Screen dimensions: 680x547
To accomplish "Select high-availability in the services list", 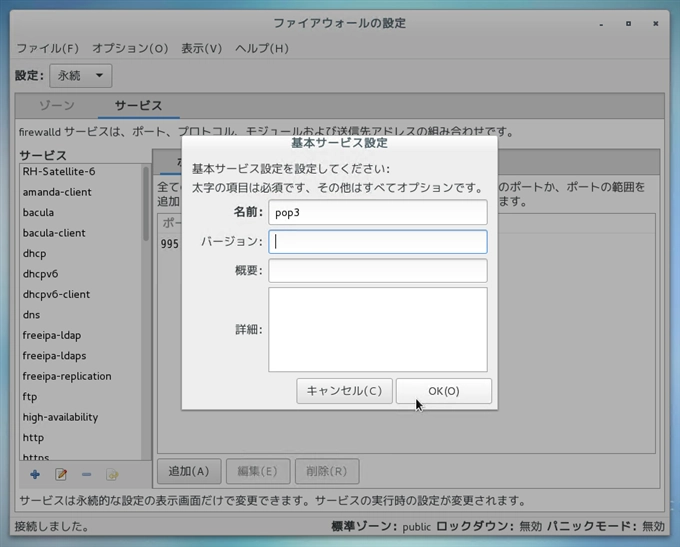I will coord(81,417).
